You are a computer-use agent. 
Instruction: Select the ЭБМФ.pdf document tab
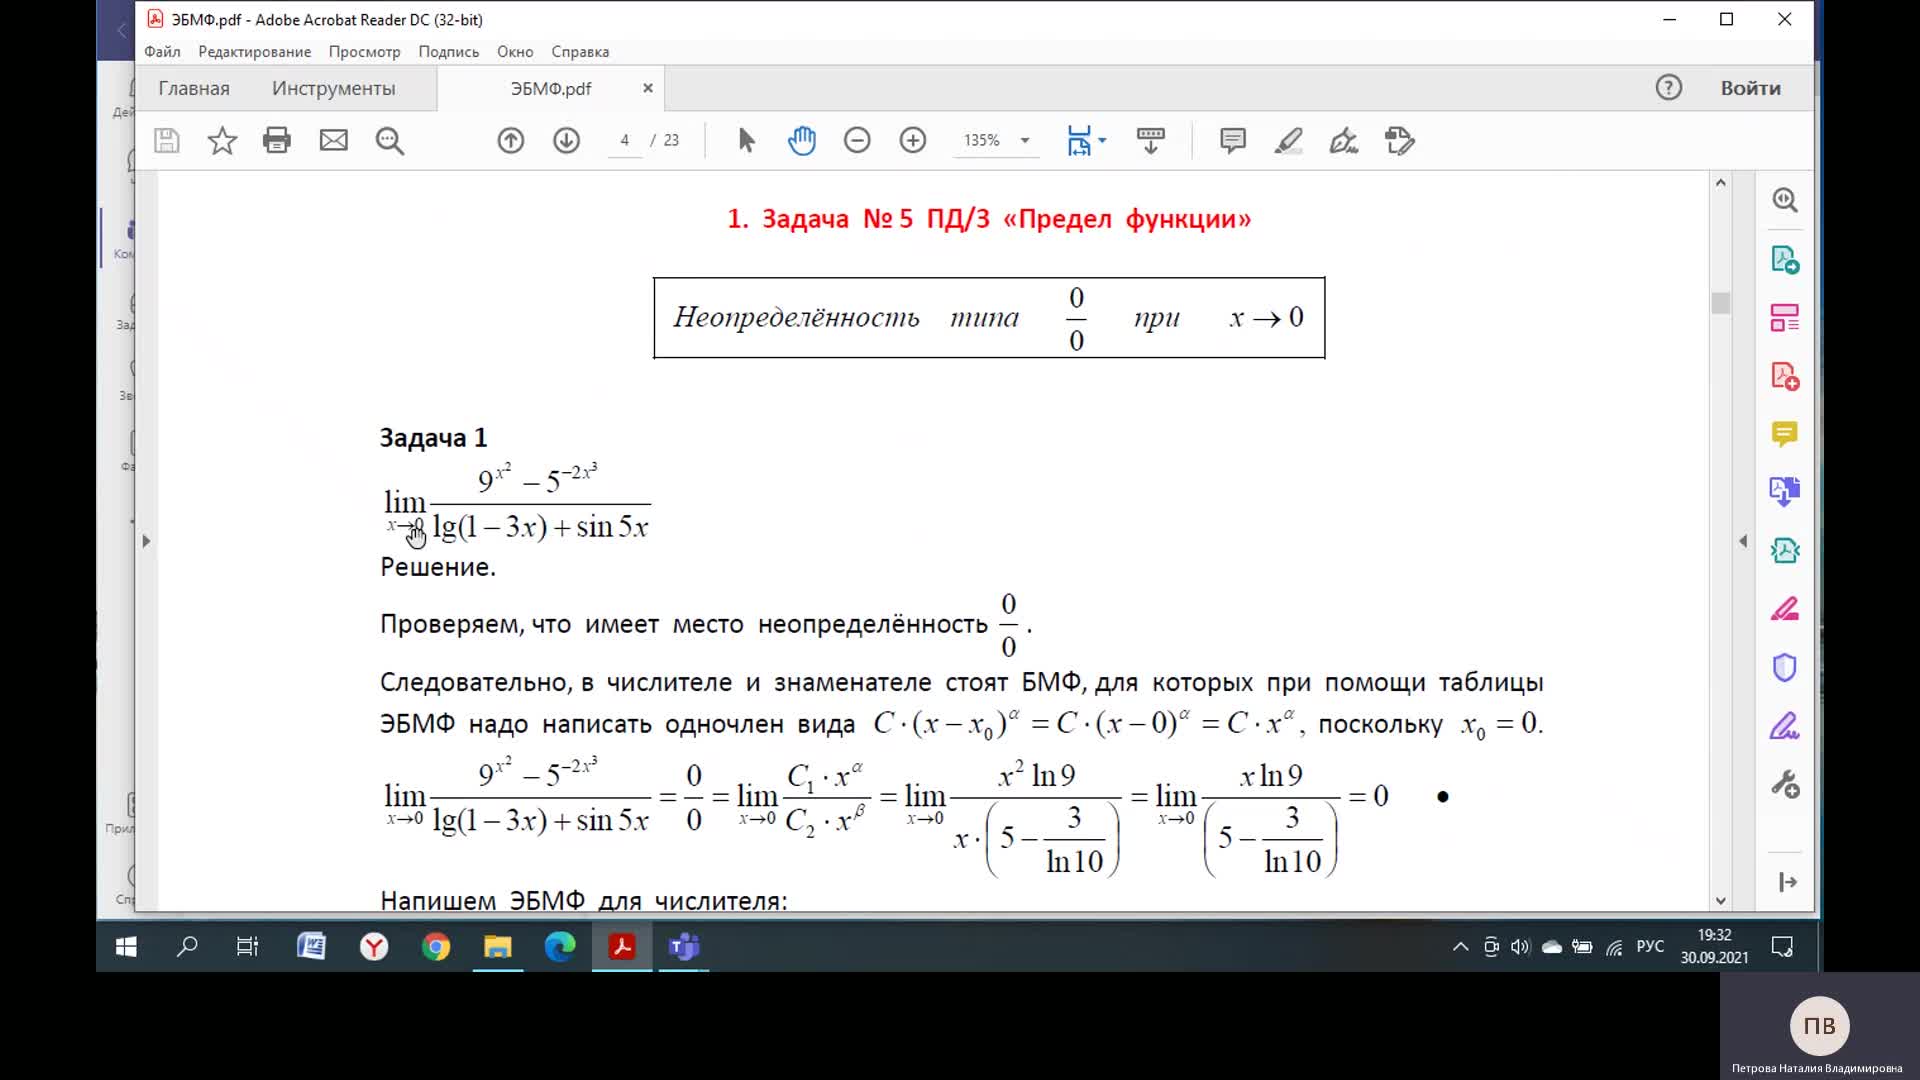click(551, 88)
